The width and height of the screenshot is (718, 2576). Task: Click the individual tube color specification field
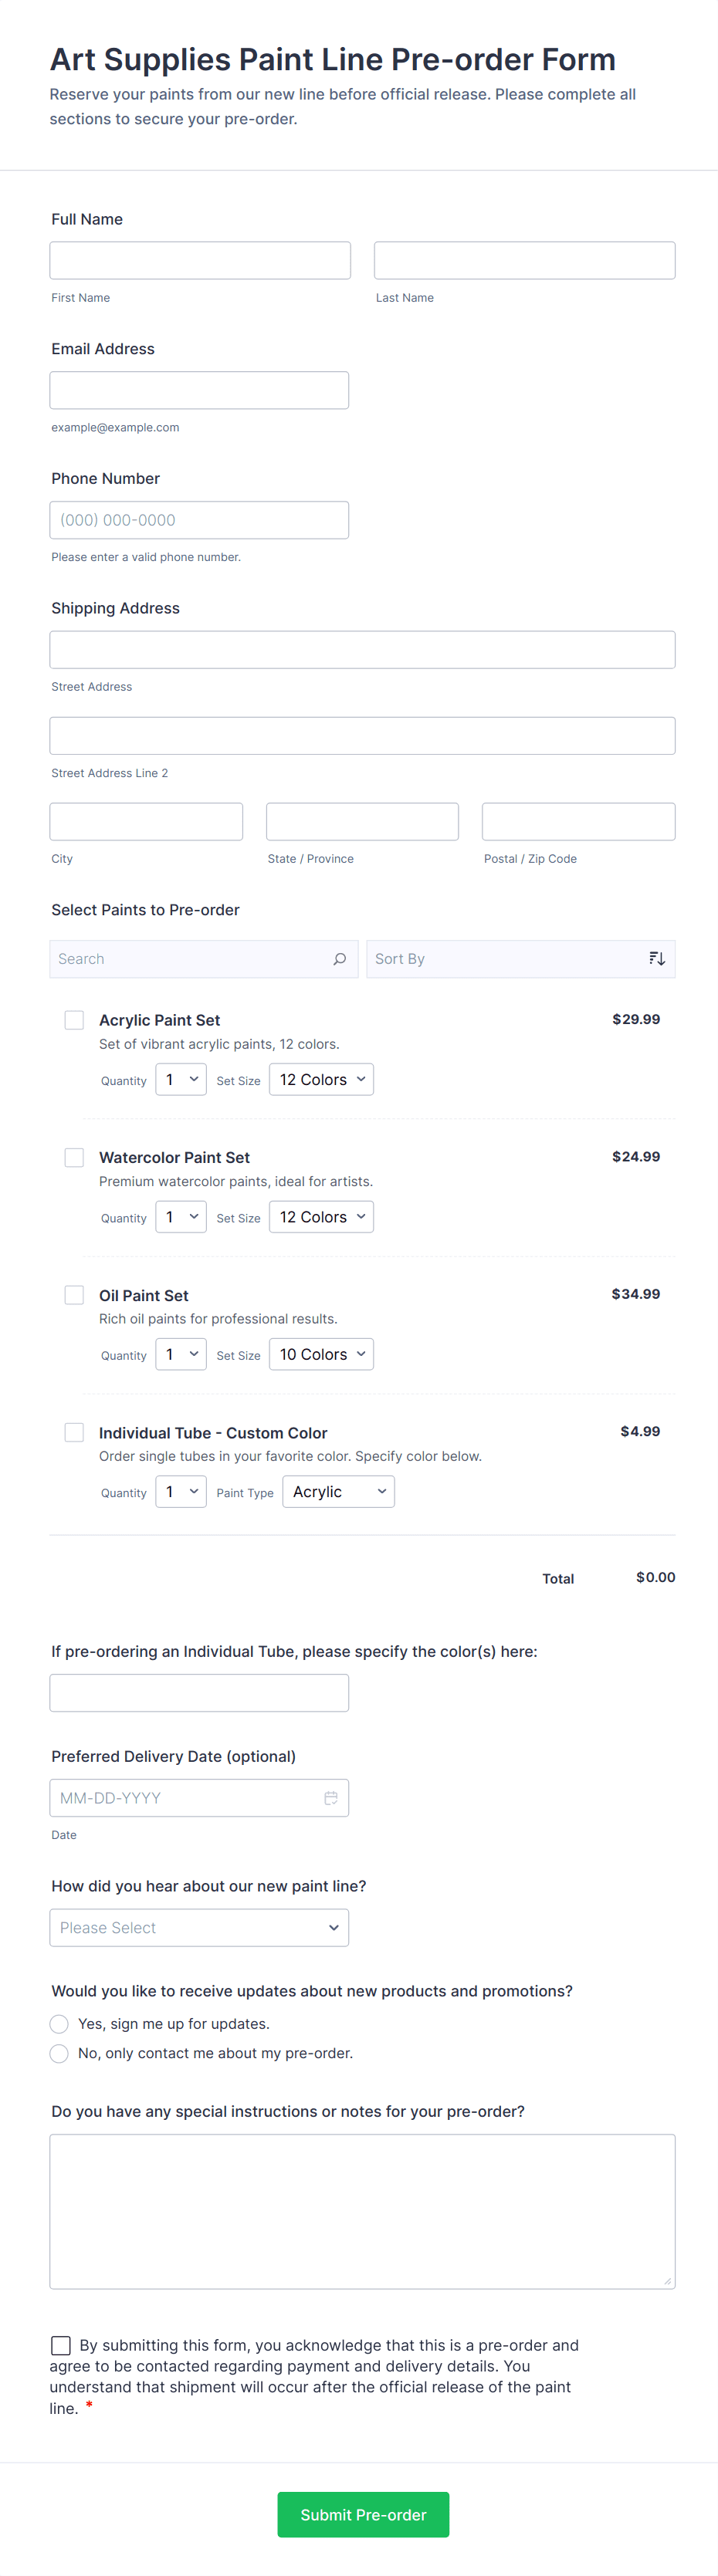(199, 1692)
